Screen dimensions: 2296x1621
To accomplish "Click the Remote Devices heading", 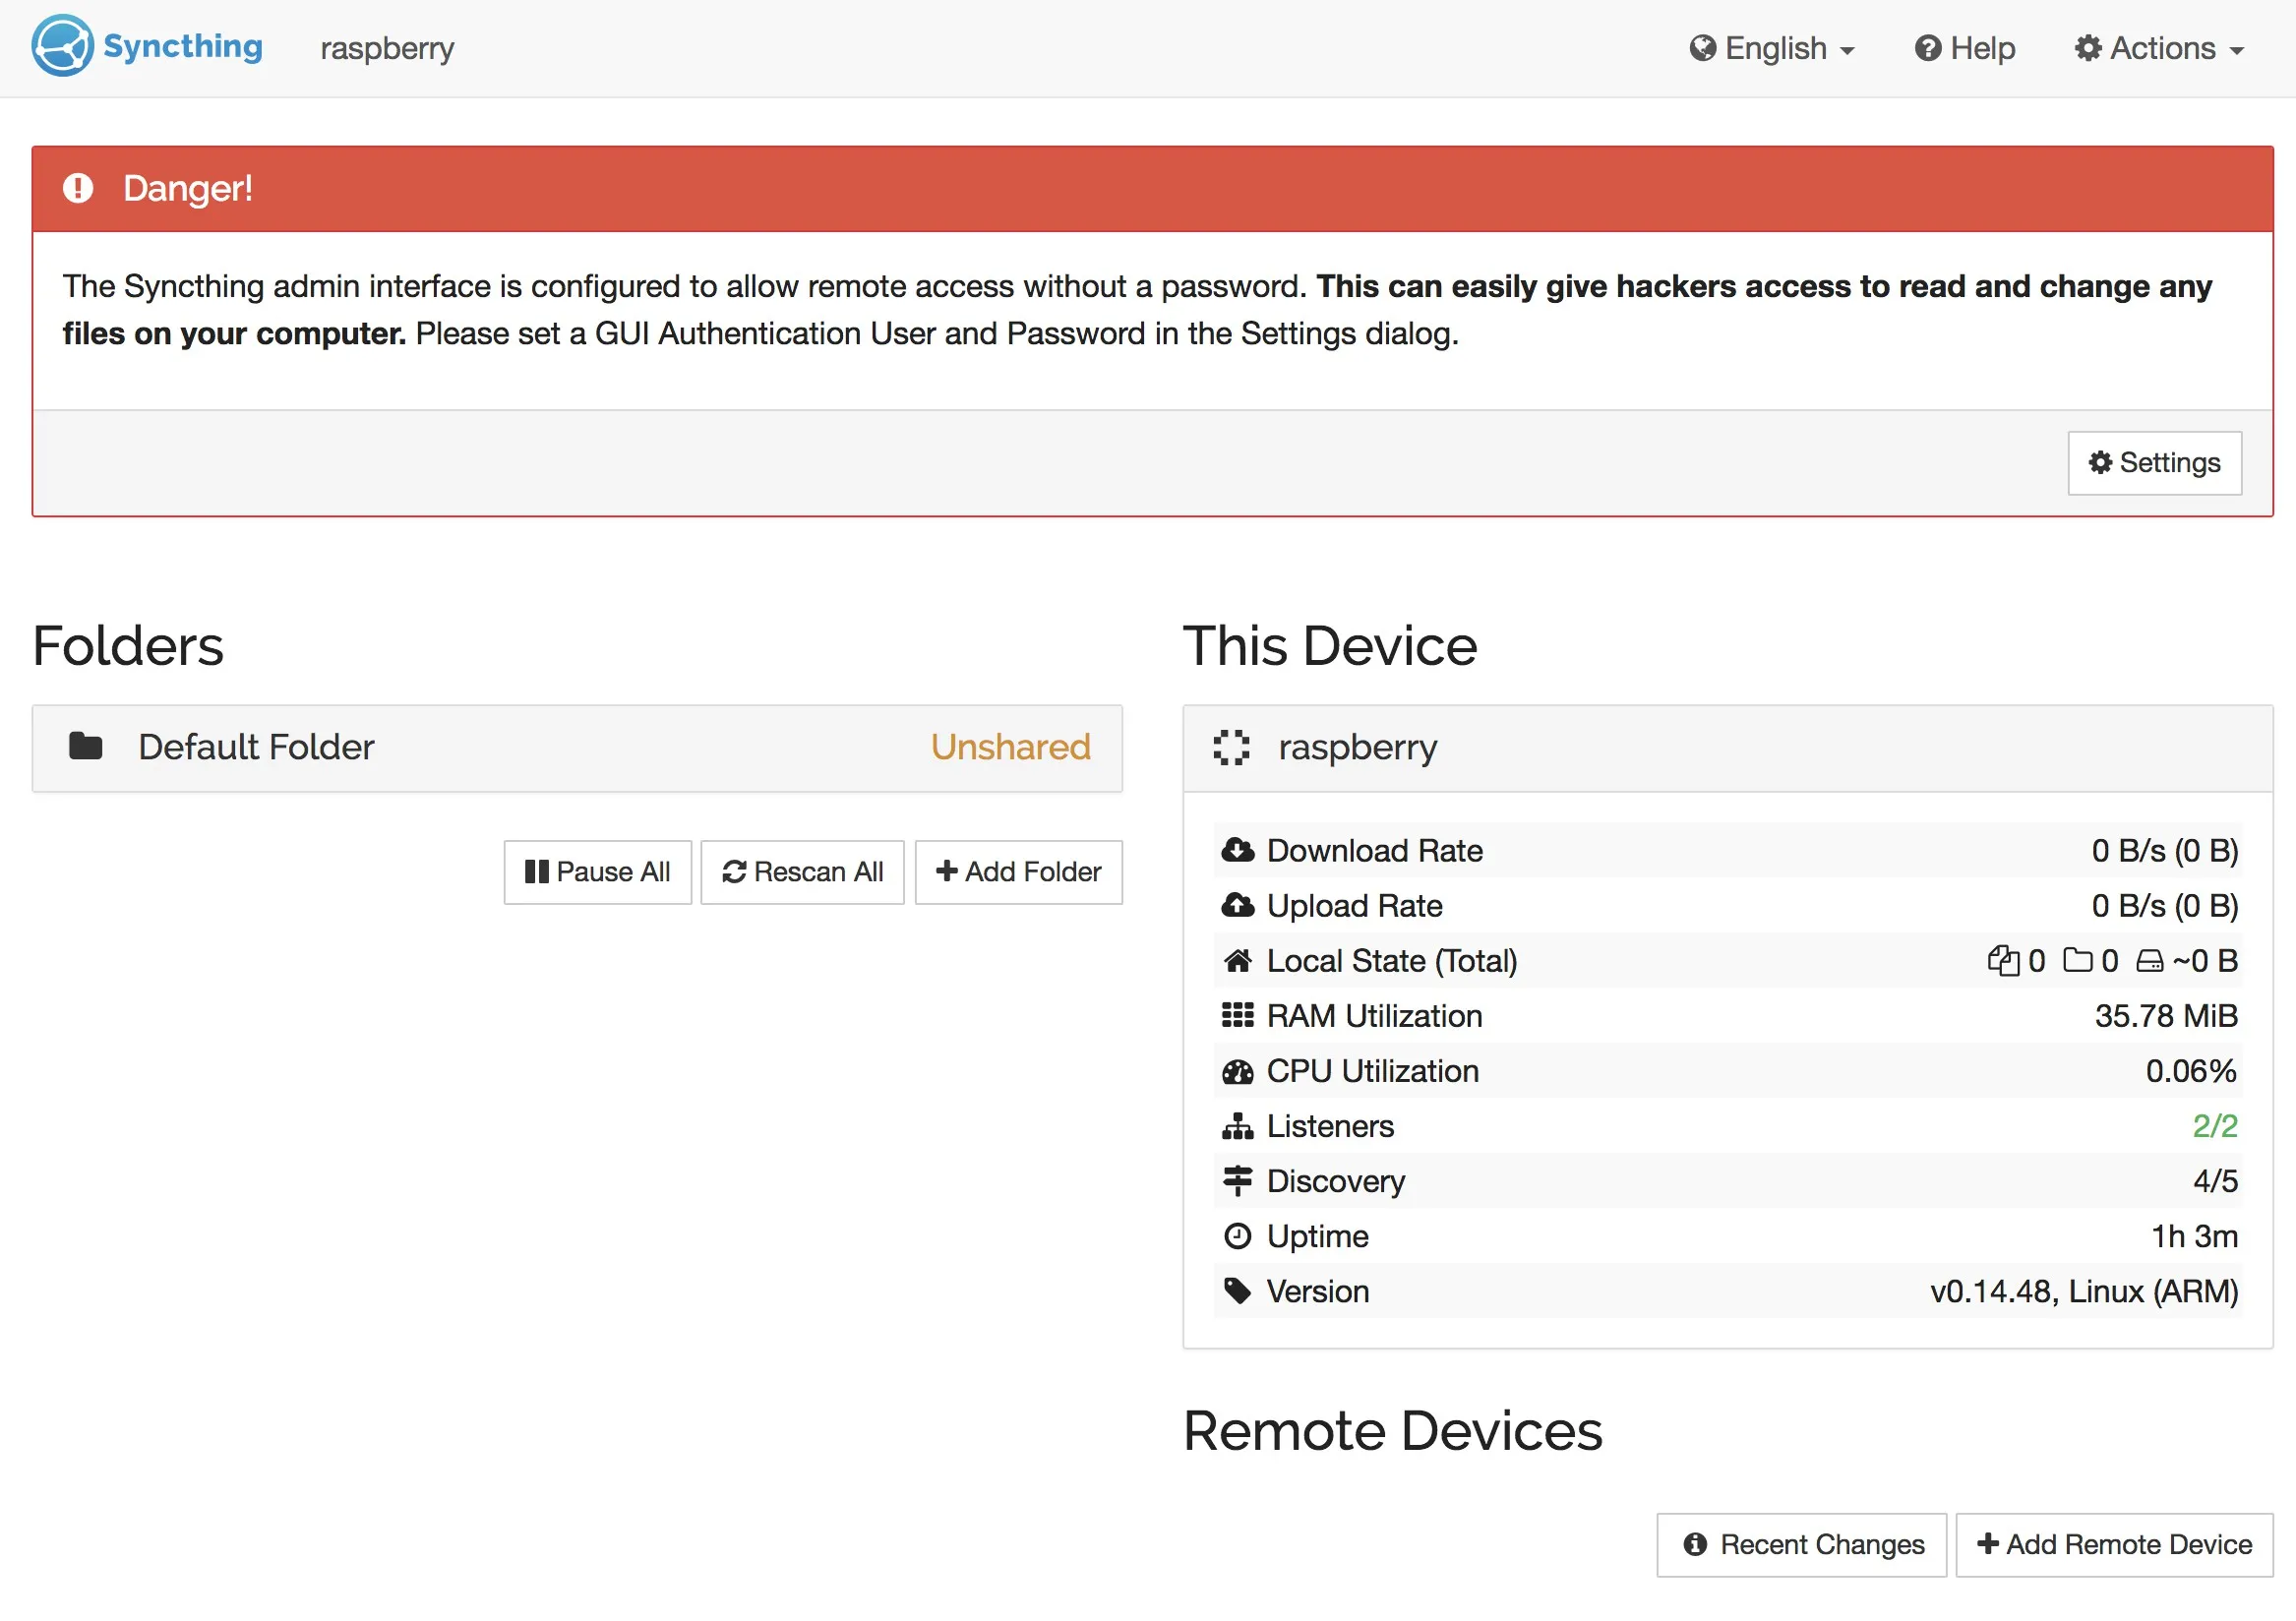I will coord(1393,1431).
